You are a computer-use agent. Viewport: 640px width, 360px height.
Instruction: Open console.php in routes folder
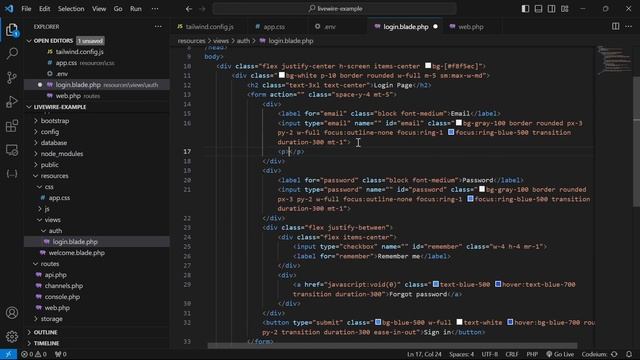[62, 297]
